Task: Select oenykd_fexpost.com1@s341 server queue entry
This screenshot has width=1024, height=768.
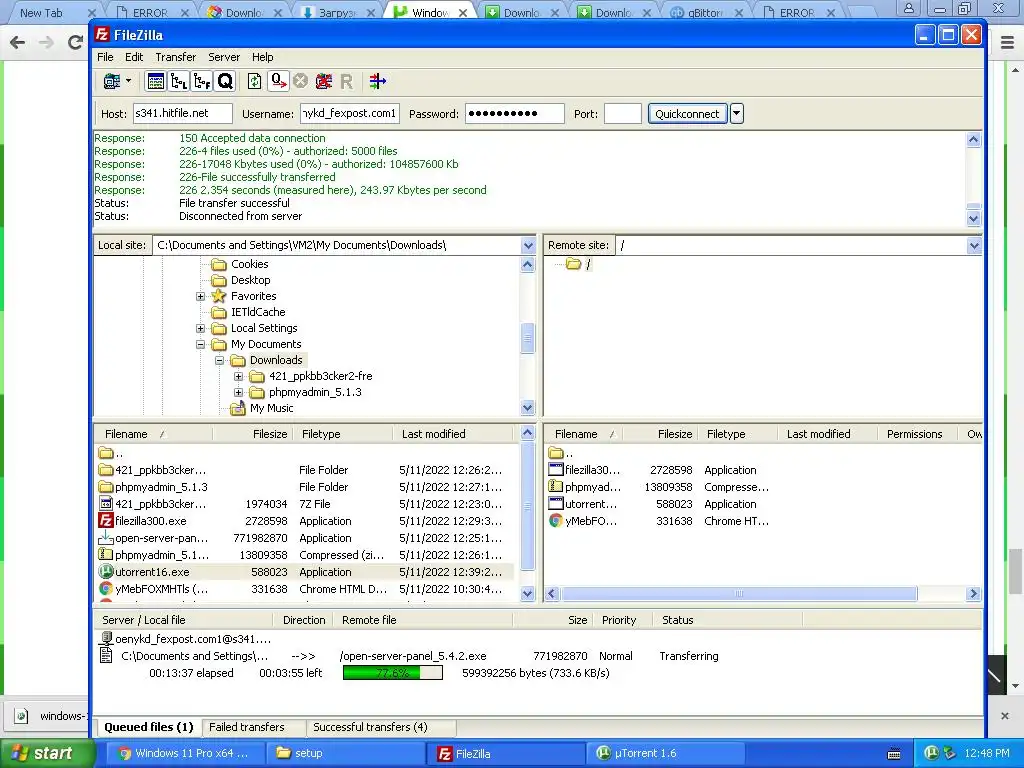Action: point(193,639)
